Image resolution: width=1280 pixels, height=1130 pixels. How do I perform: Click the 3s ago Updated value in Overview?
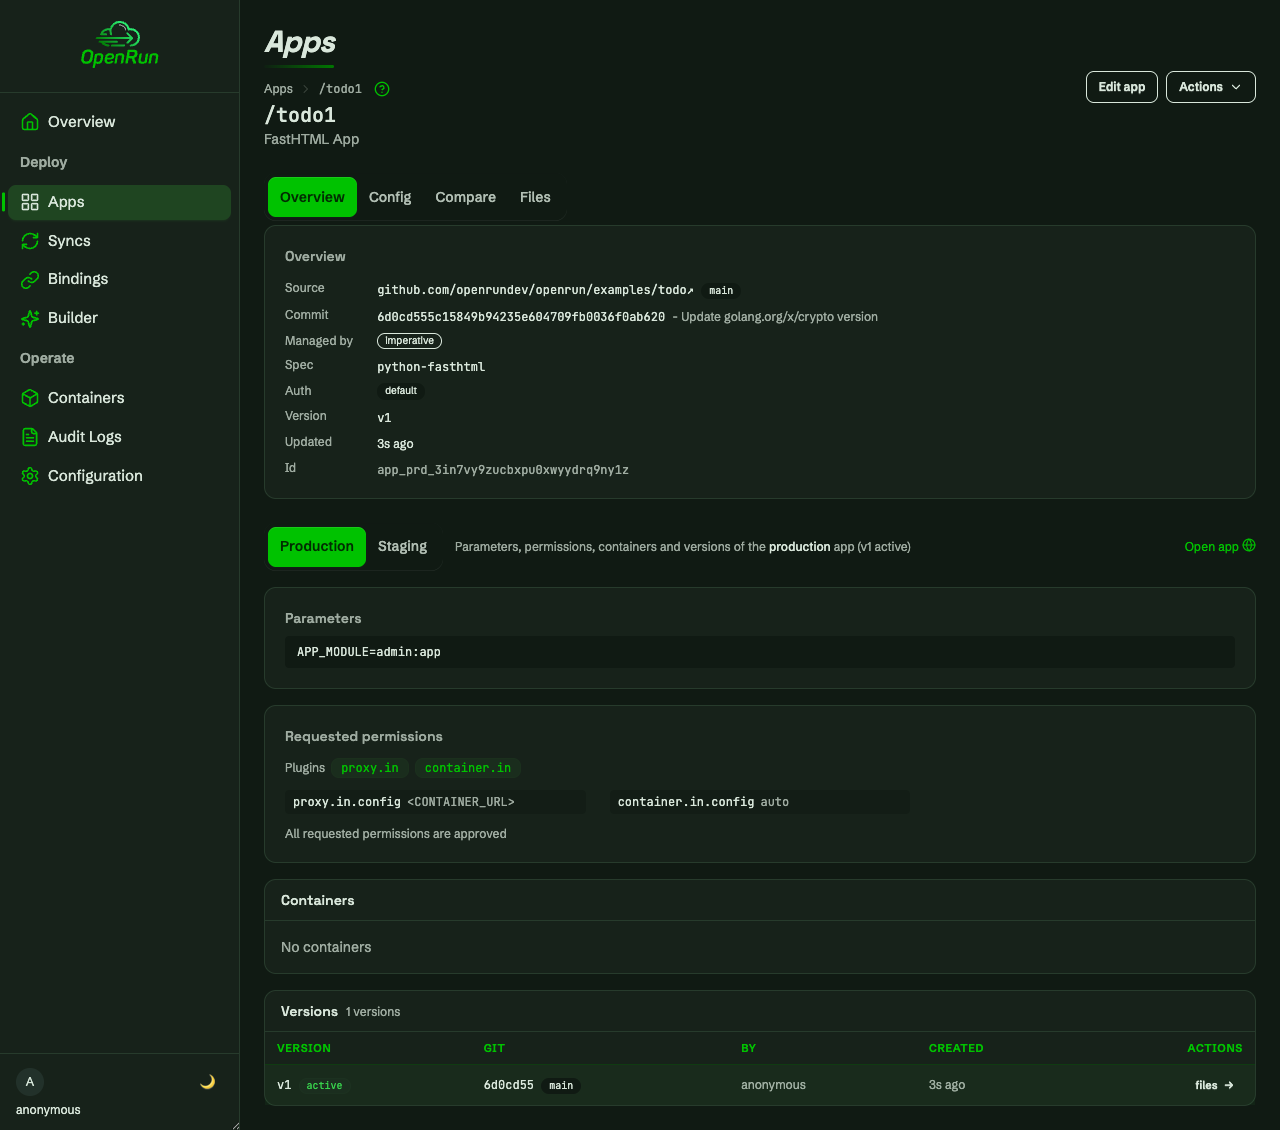[395, 444]
